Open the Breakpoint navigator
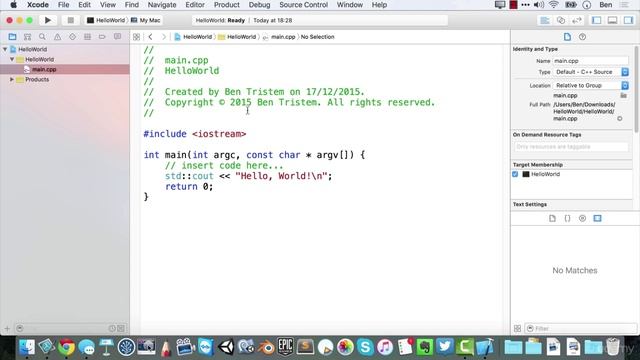This screenshot has width=640, height=360. (x=102, y=37)
